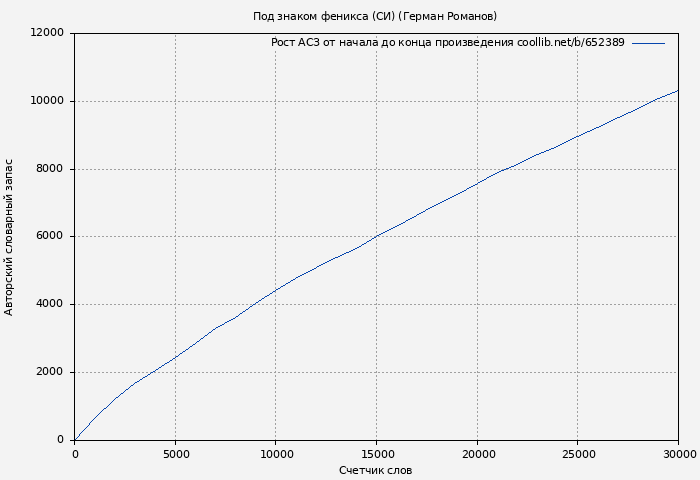Click the 25000 tick on the horizontal axis

click(x=577, y=454)
